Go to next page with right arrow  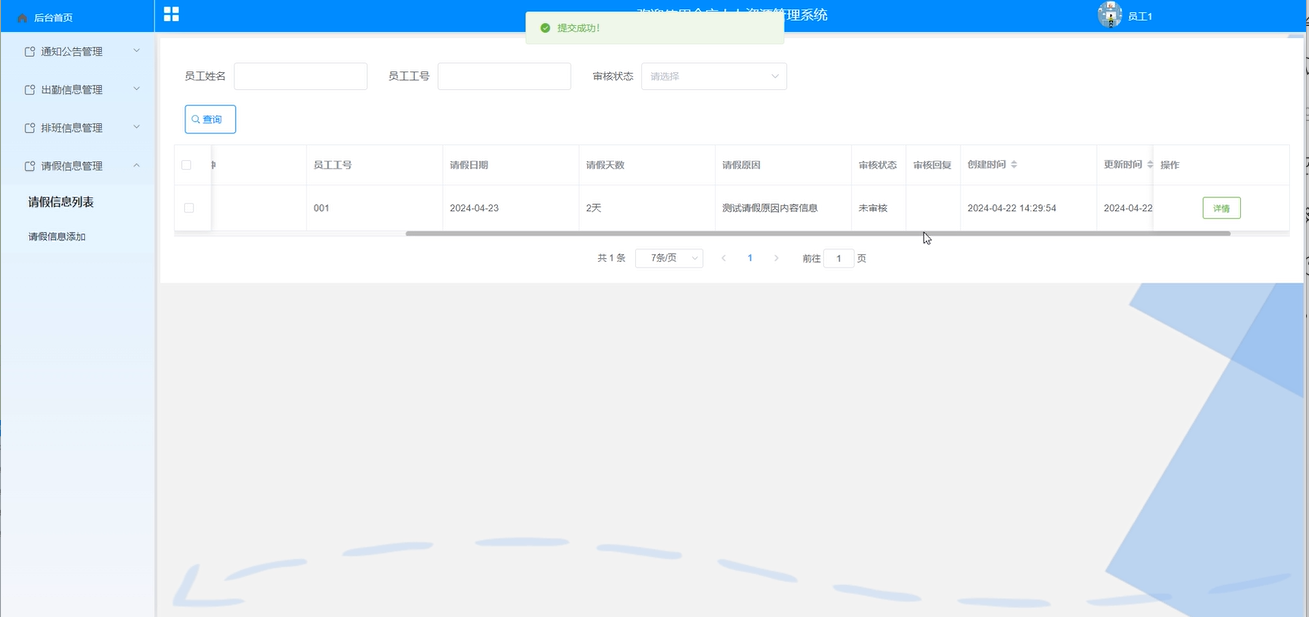(776, 258)
